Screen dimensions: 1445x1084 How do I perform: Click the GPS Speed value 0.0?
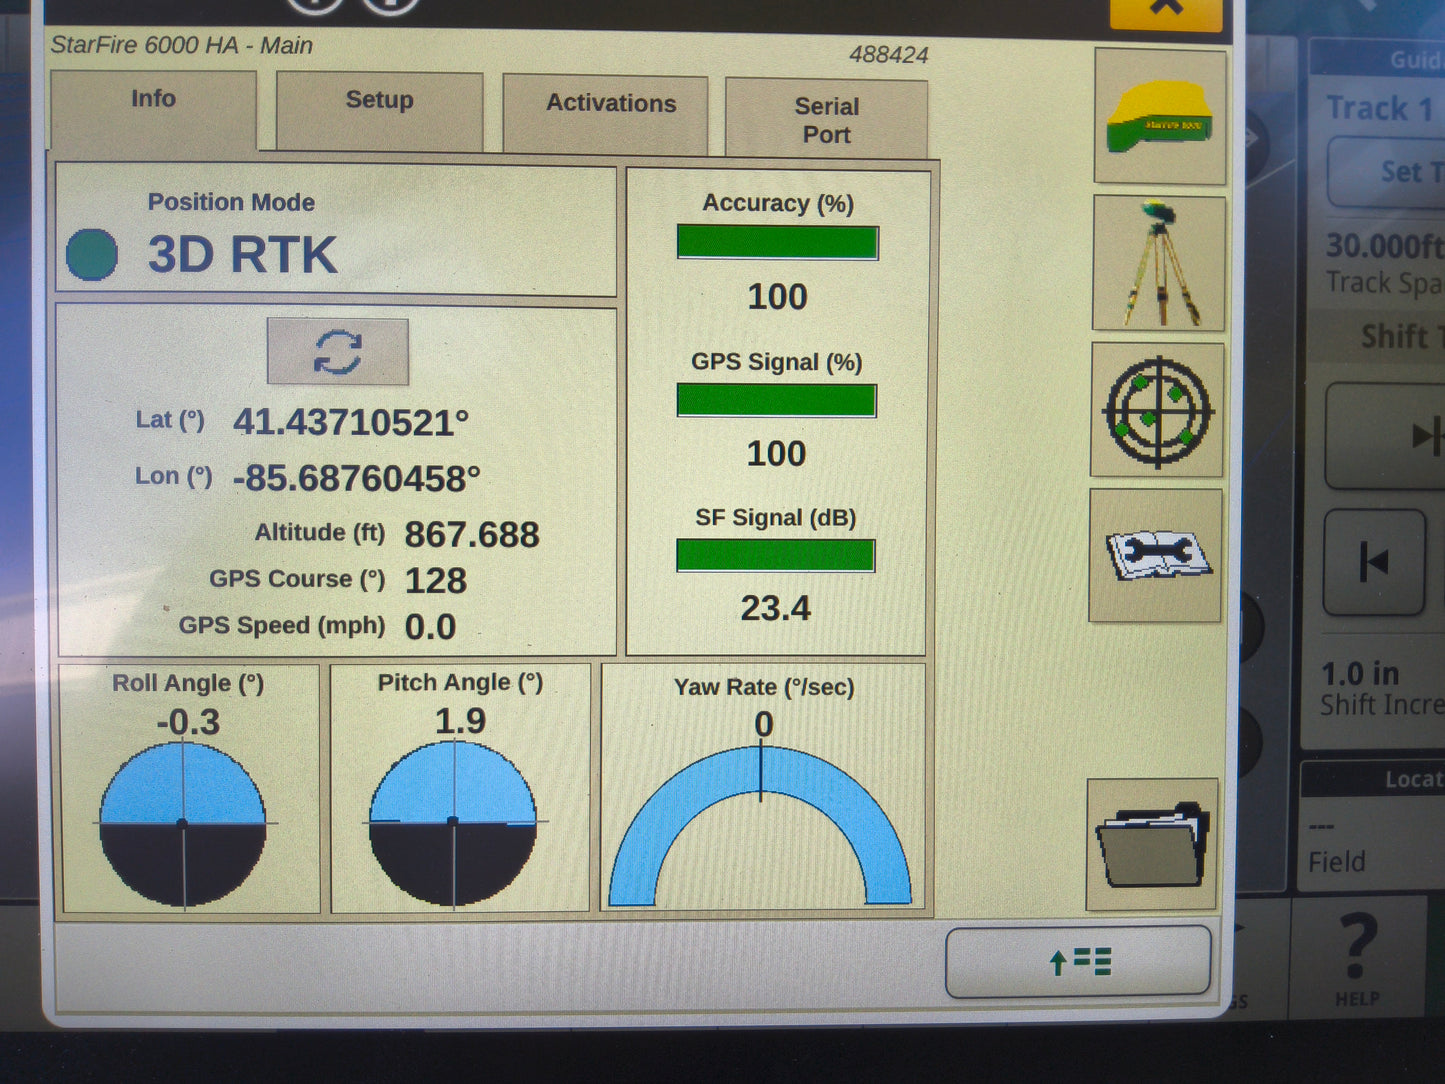[x=430, y=627]
